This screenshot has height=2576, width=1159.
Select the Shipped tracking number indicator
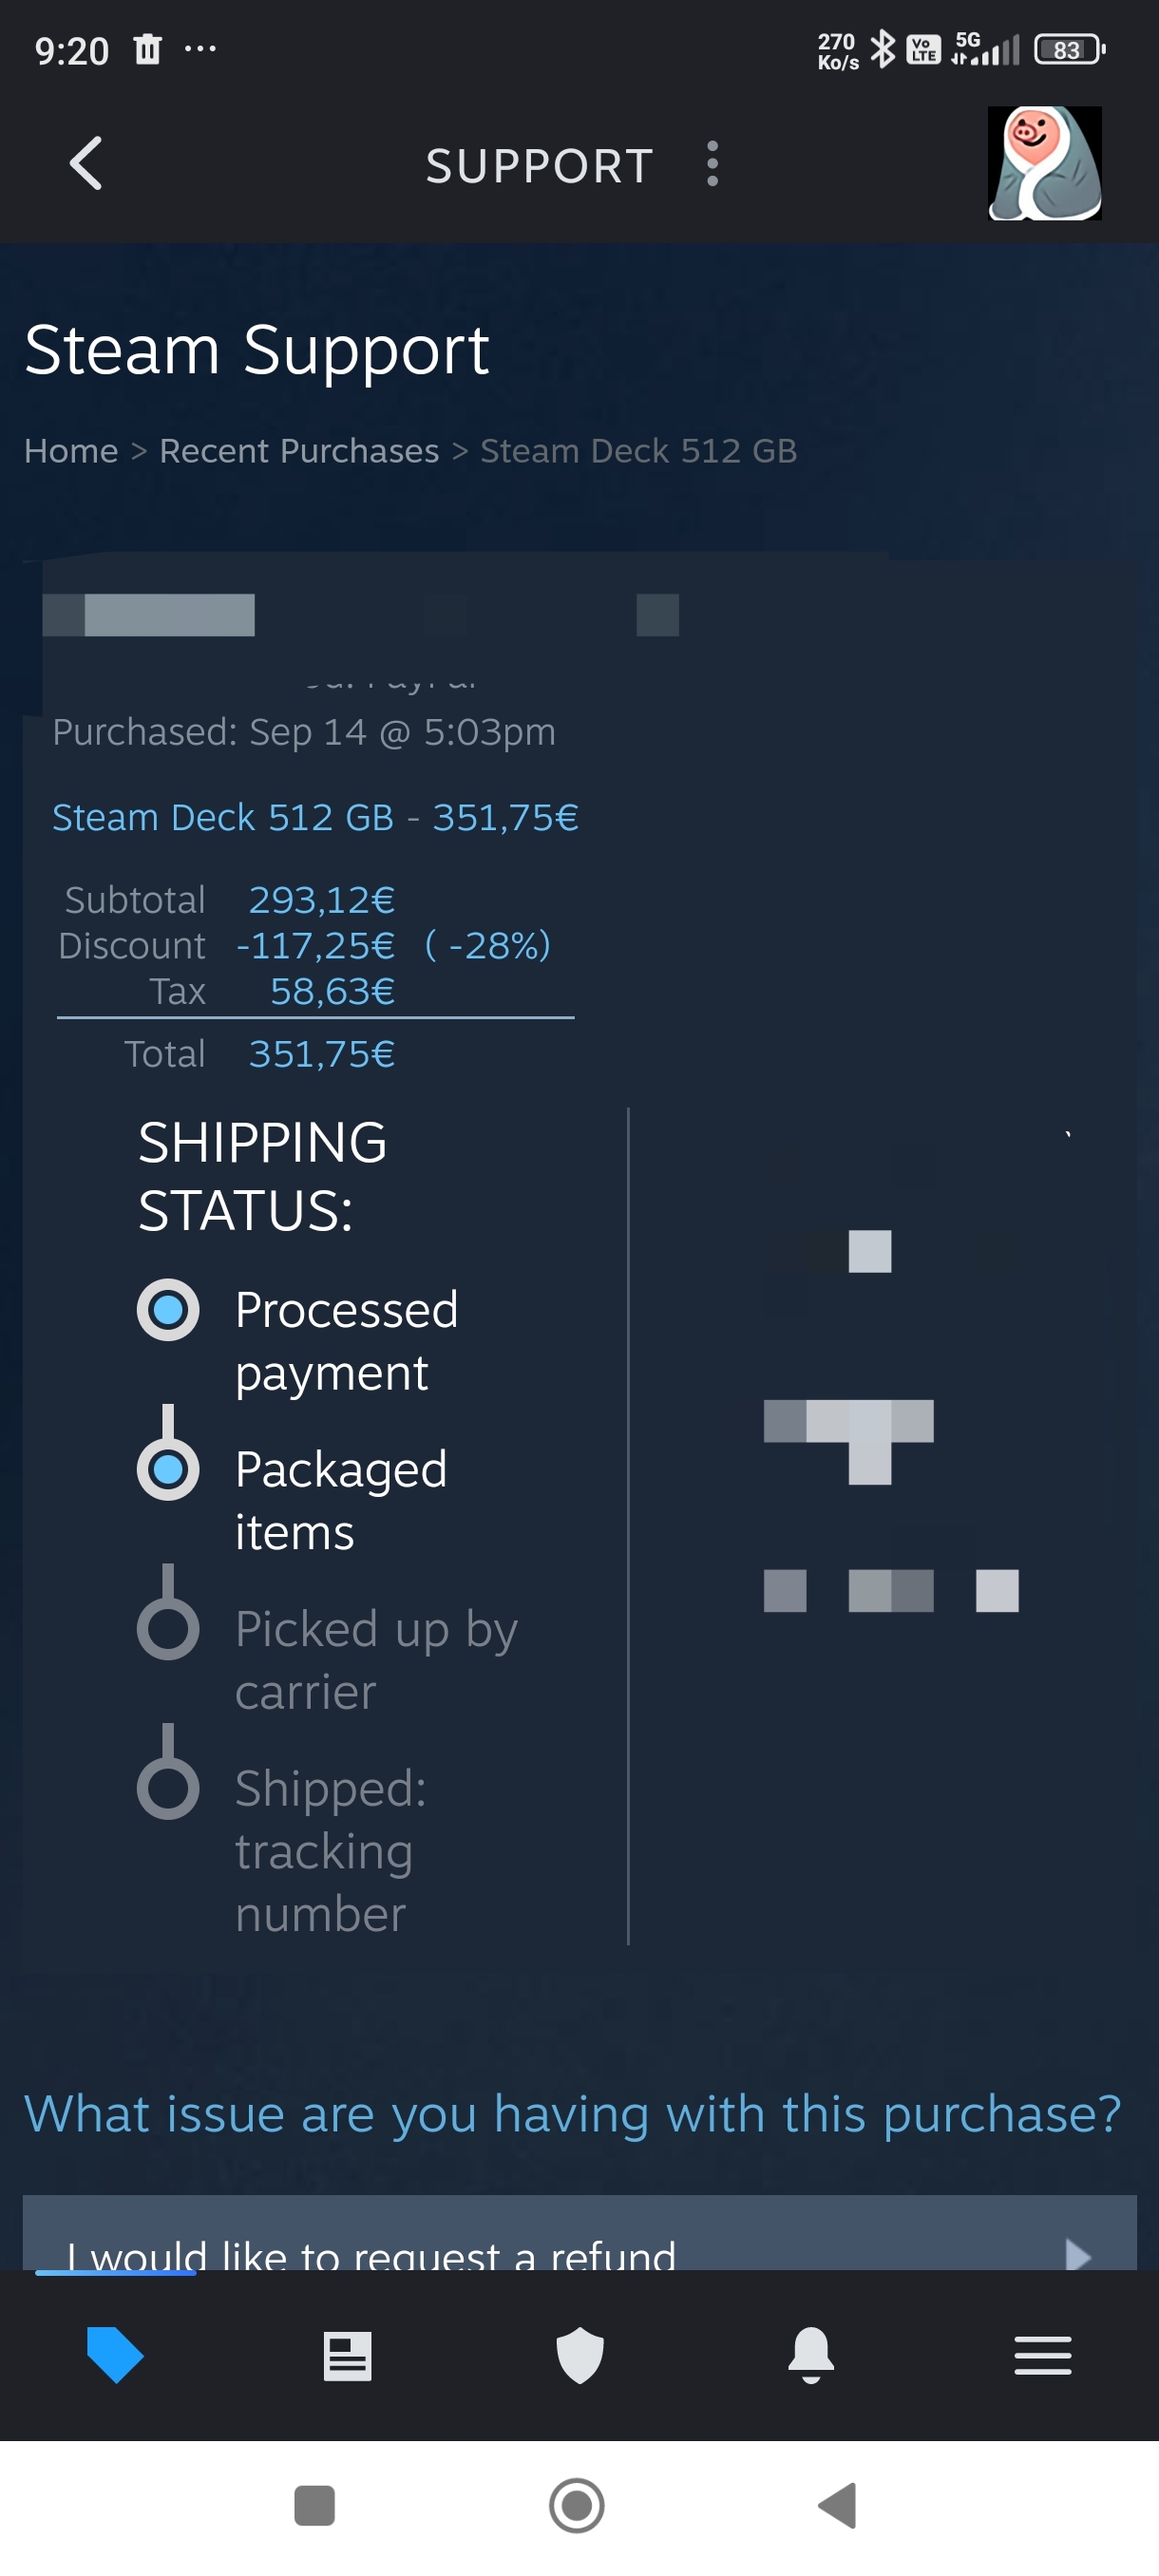coord(168,1788)
